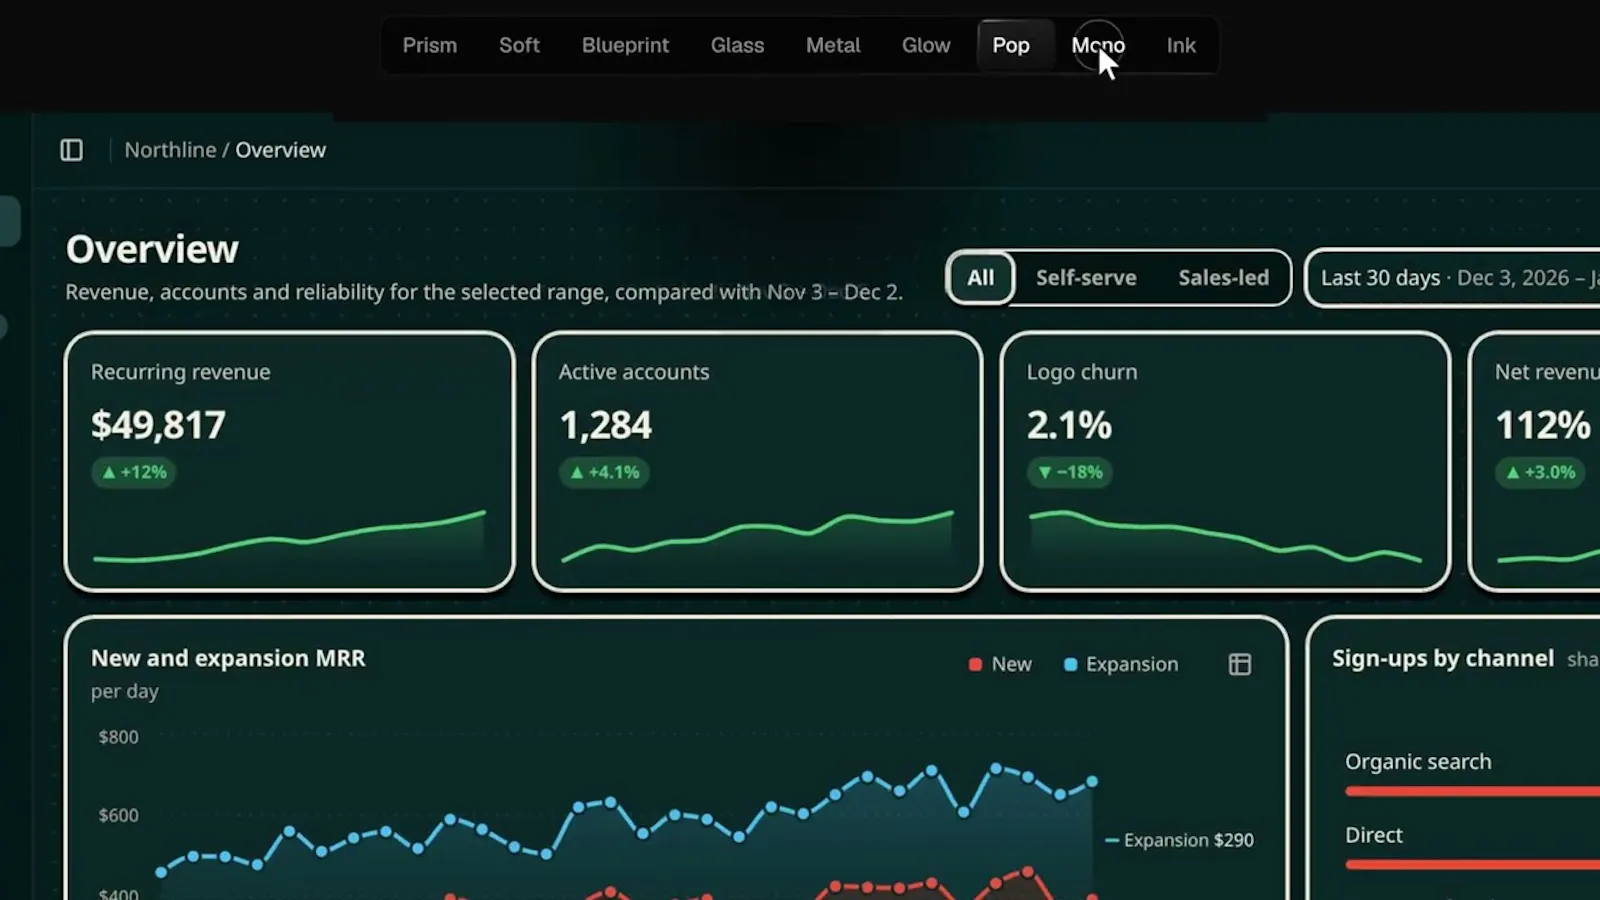Click the Expansion $290 chart label
This screenshot has height=900, width=1600.
coord(1180,840)
